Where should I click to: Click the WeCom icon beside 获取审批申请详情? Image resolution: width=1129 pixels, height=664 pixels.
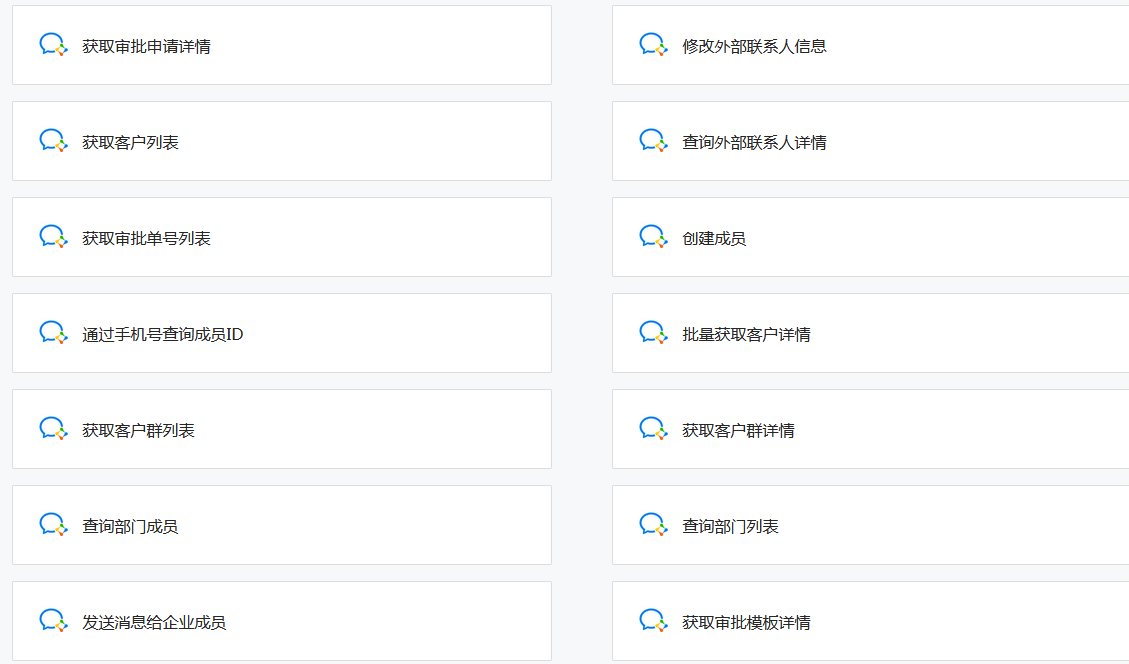[53, 45]
